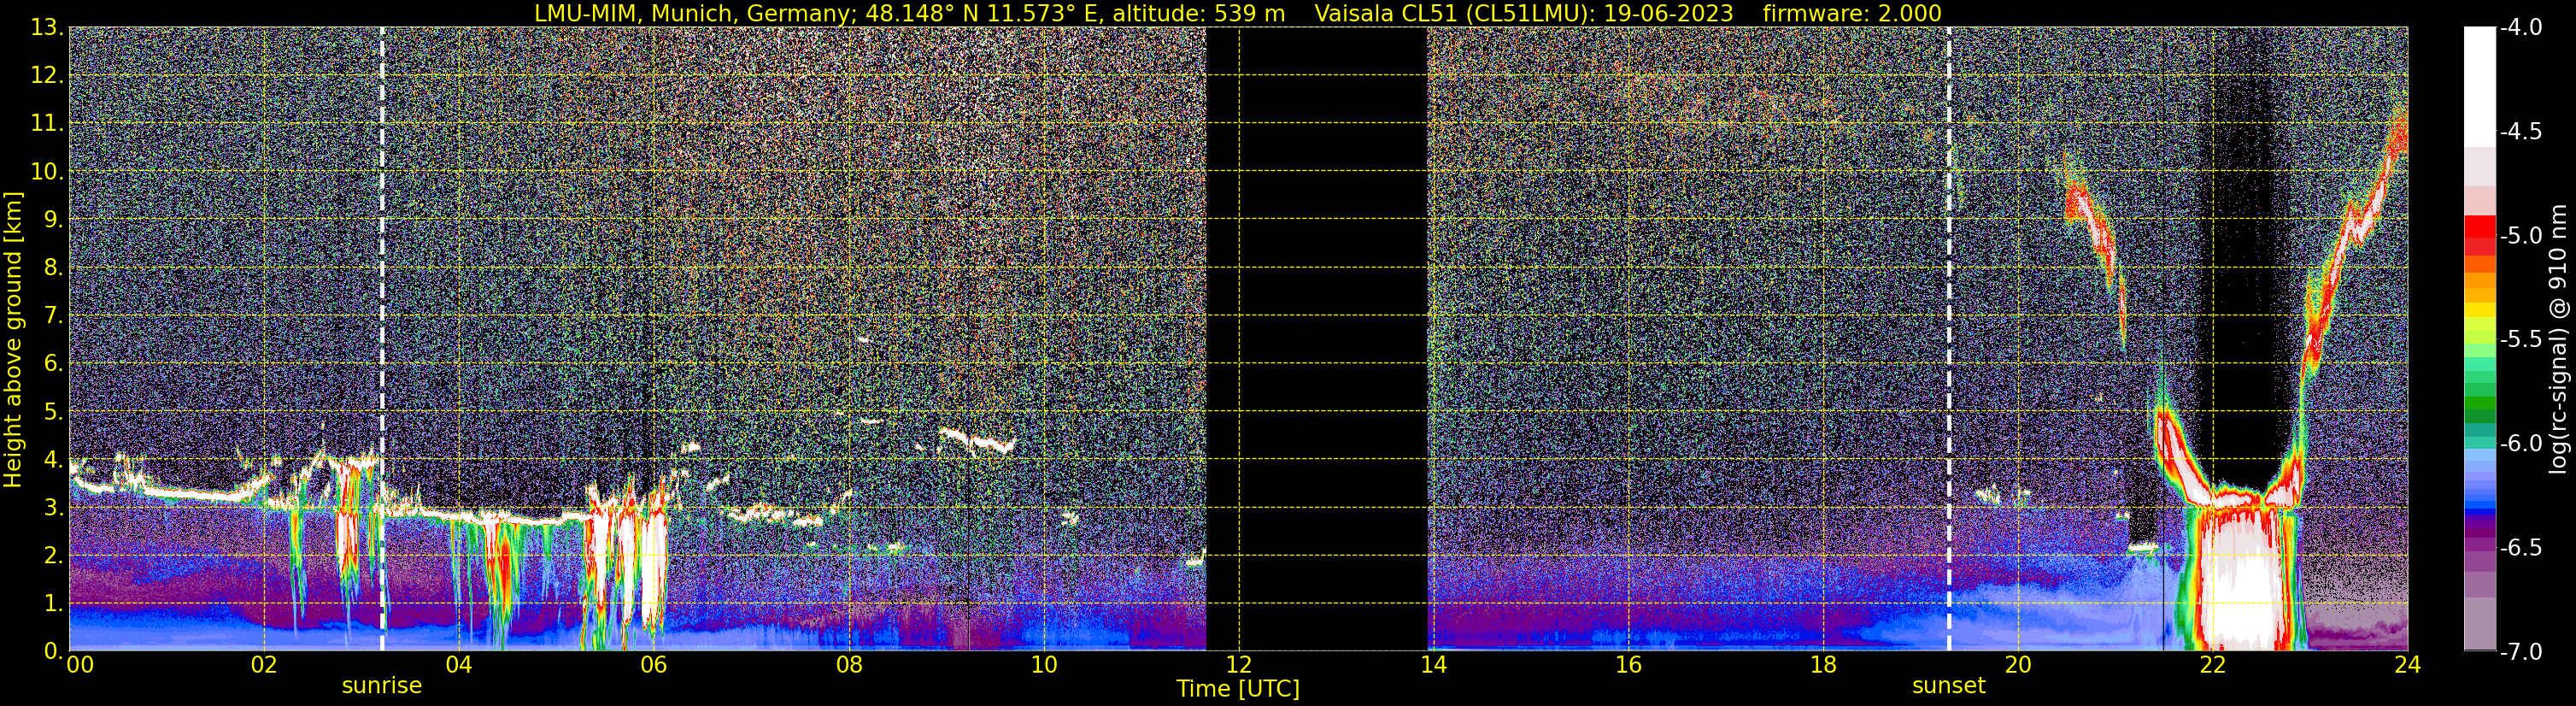Select the 'sunset' label below the time axis
2576x706 pixels.
1949,686
